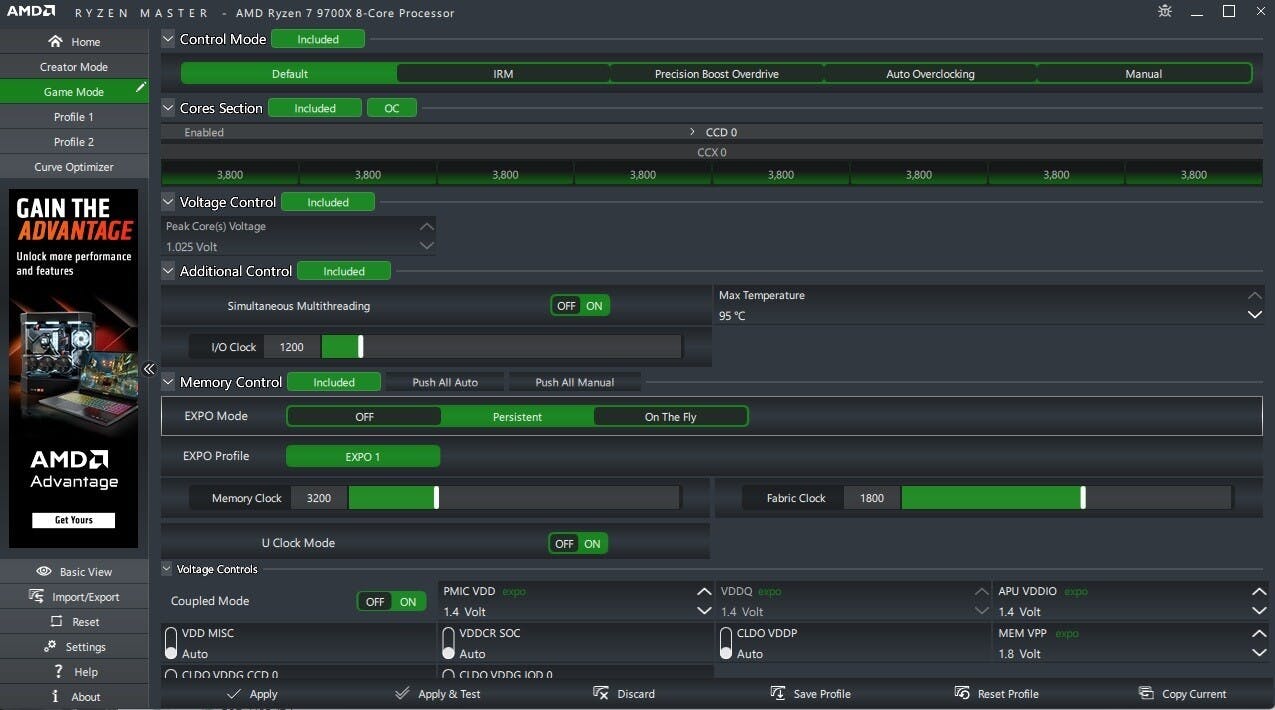The image size is (1275, 710).
Task: Click Save Profile in the bottom bar
Action: [x=810, y=694]
